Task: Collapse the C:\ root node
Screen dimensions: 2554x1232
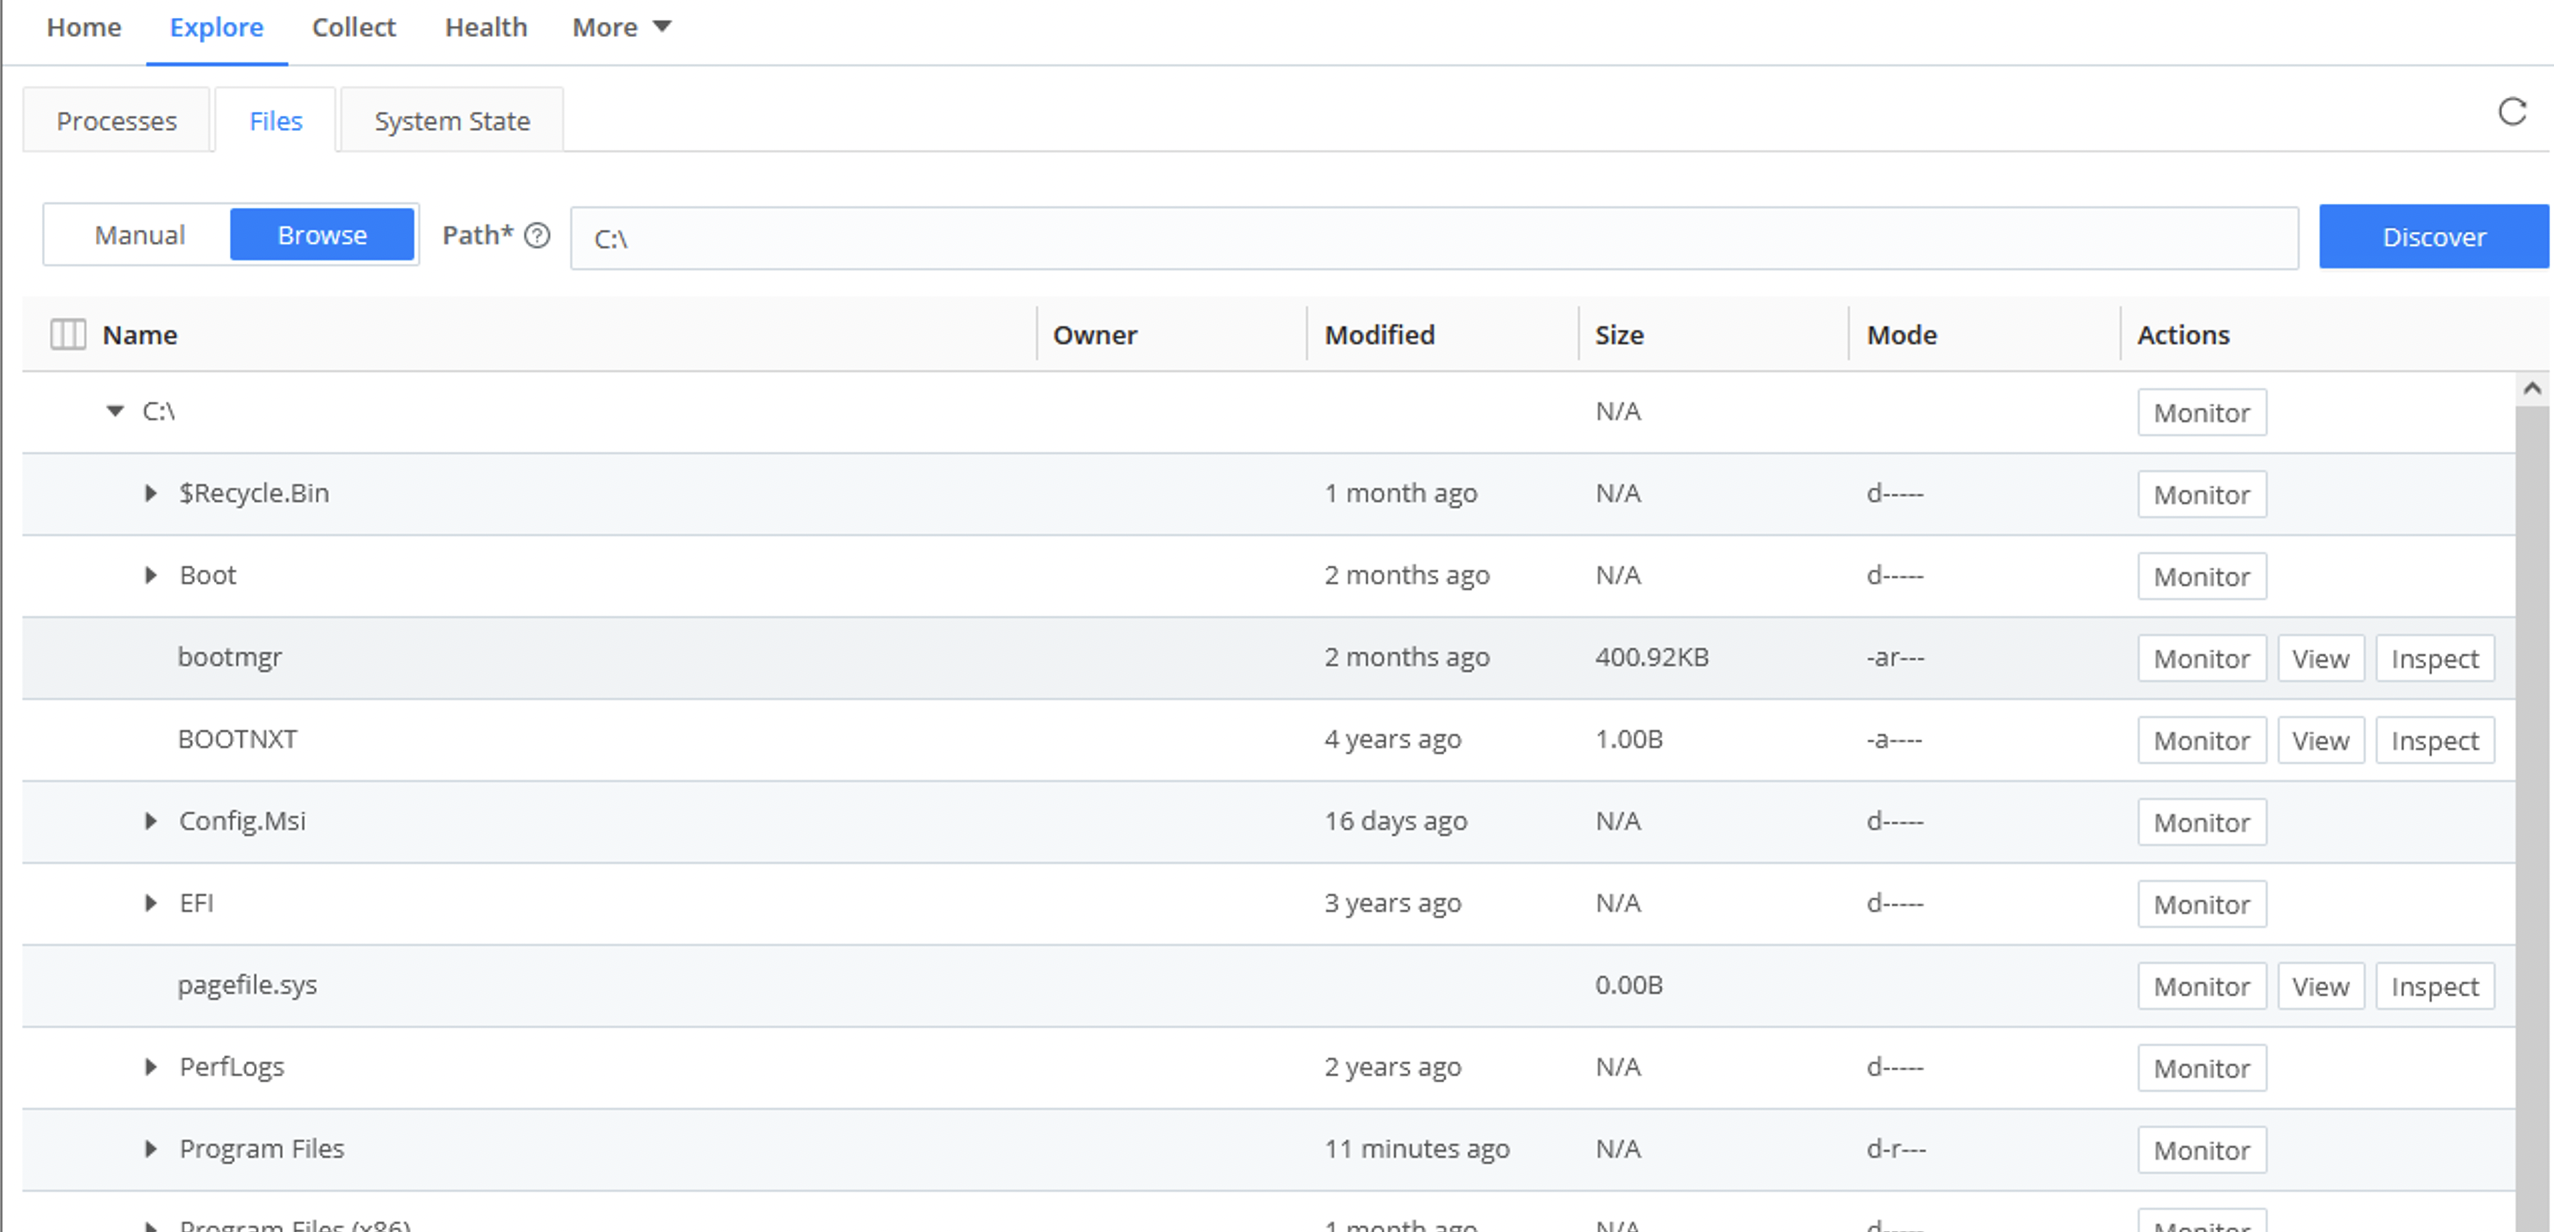Action: pyautogui.click(x=114, y=410)
